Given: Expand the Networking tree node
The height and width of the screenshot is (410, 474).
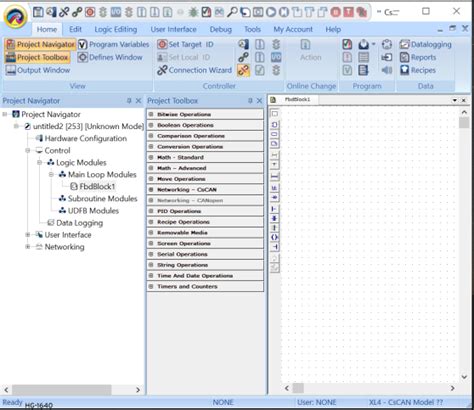Looking at the screenshot, I should pyautogui.click(x=28, y=247).
